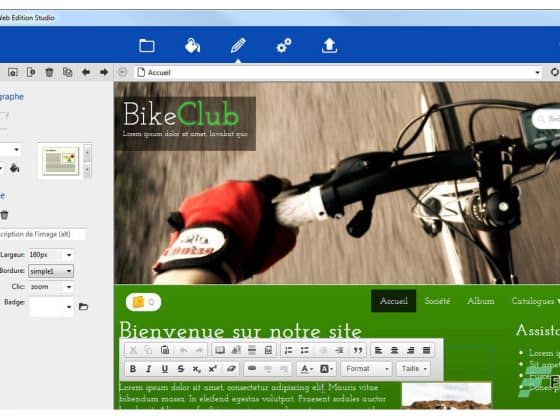
Task: Click the paragraph layout thumbnail
Action: 60,161
